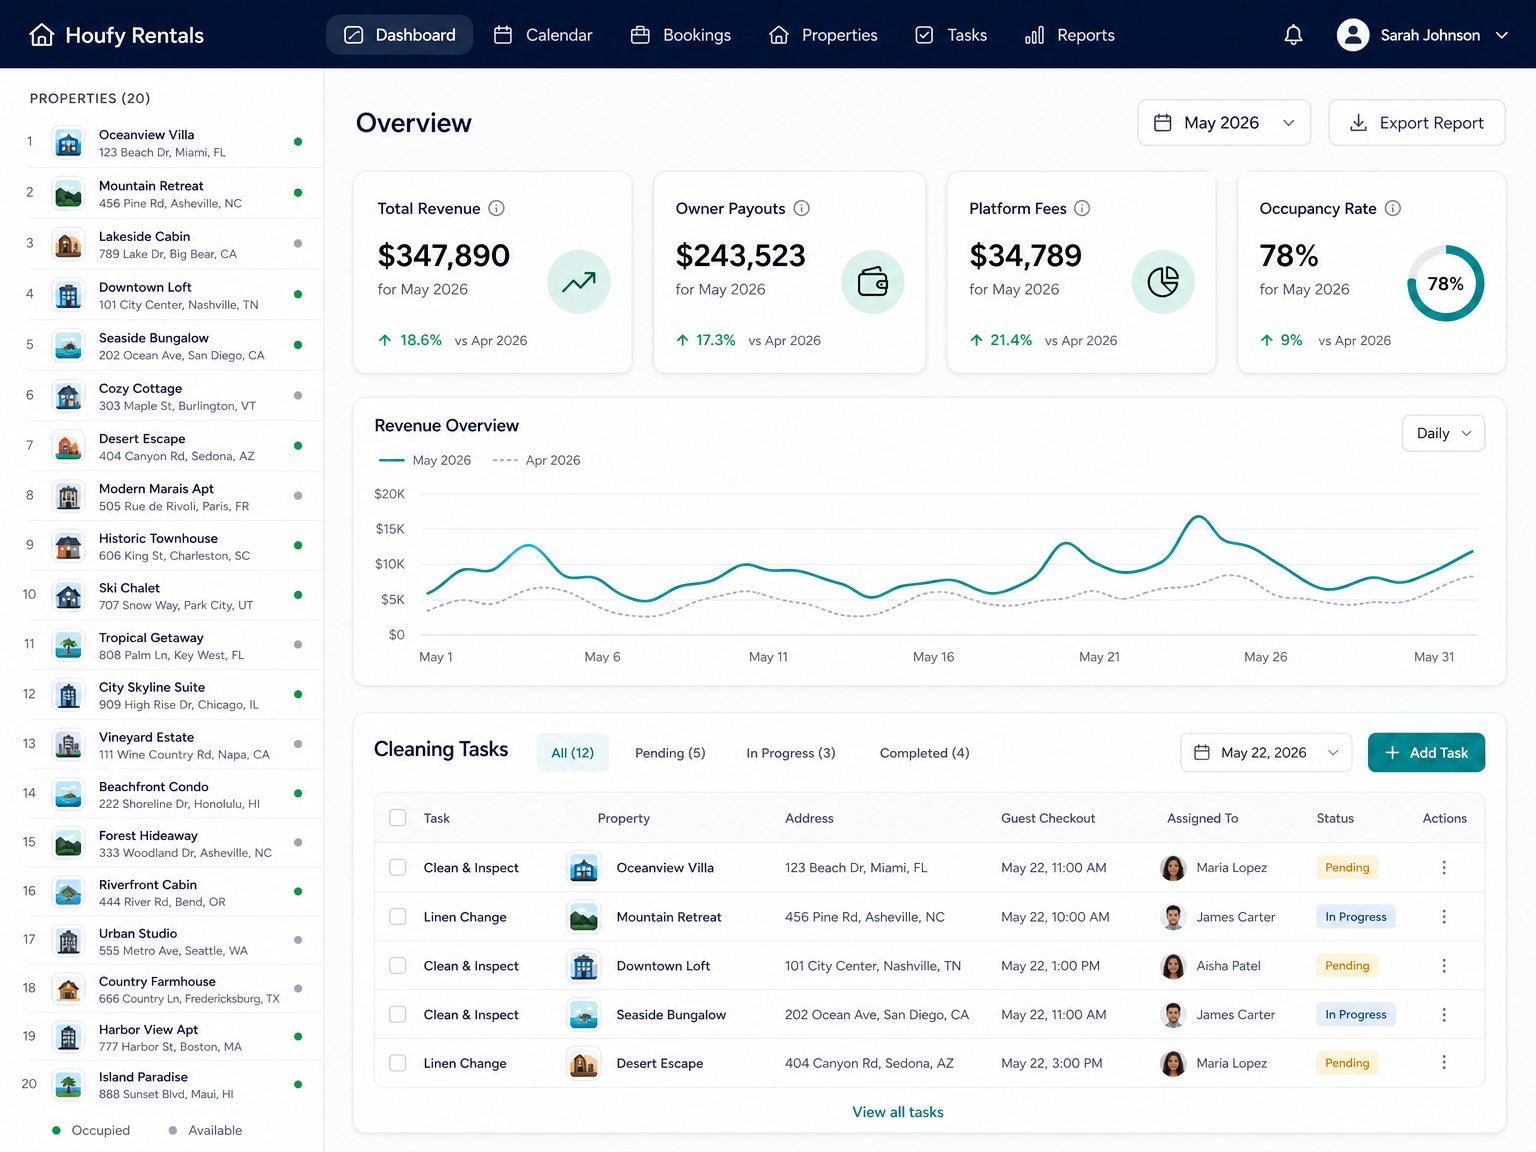Viewport: 1536px width, 1152px height.
Task: Click Tropical Getaway property icon in sidebar
Action: [68, 645]
